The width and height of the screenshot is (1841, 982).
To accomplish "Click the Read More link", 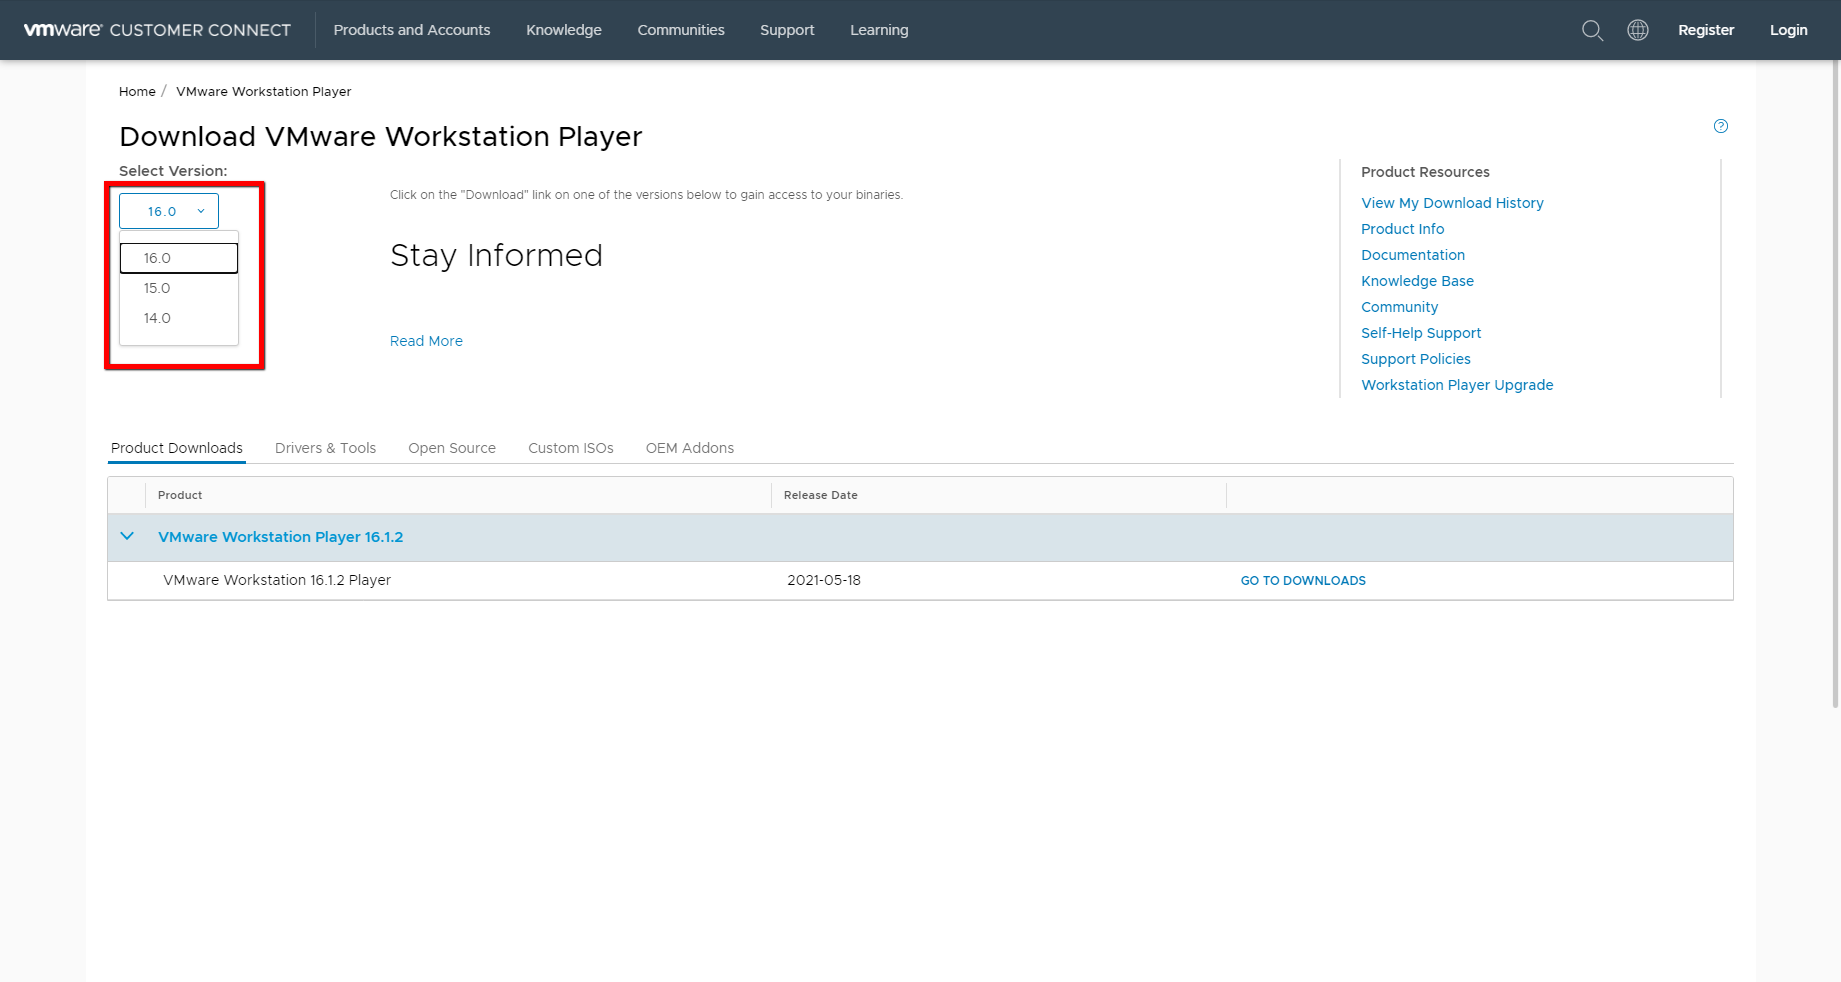I will [426, 341].
